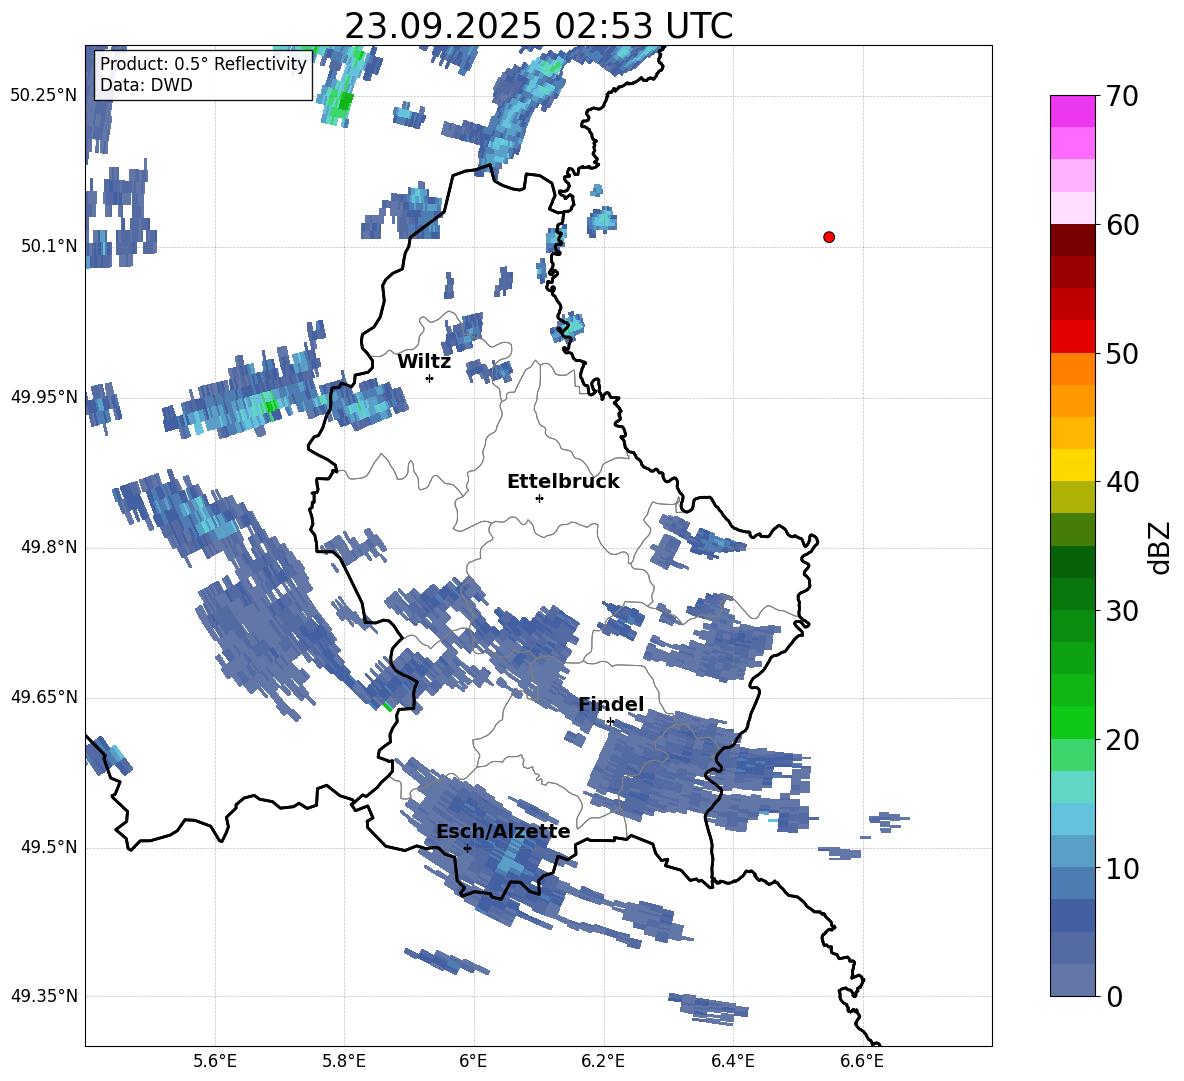Screen dimensions: 1184x1081
Task: Click the 49.35°N latitude label
Action: click(x=44, y=996)
